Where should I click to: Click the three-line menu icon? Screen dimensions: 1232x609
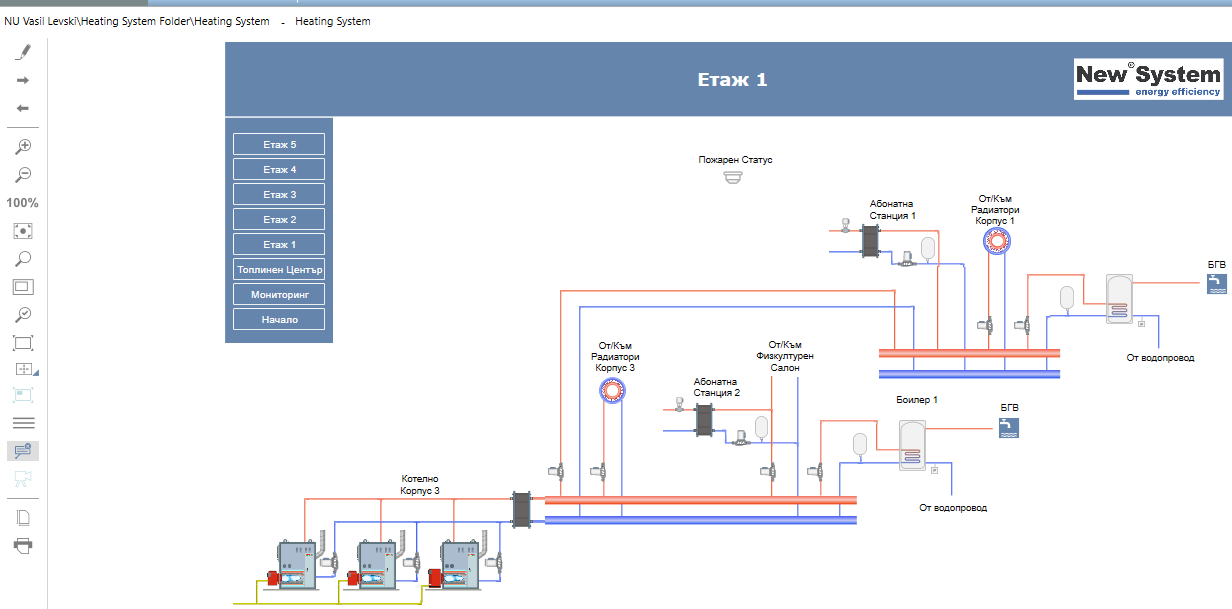[x=23, y=423]
